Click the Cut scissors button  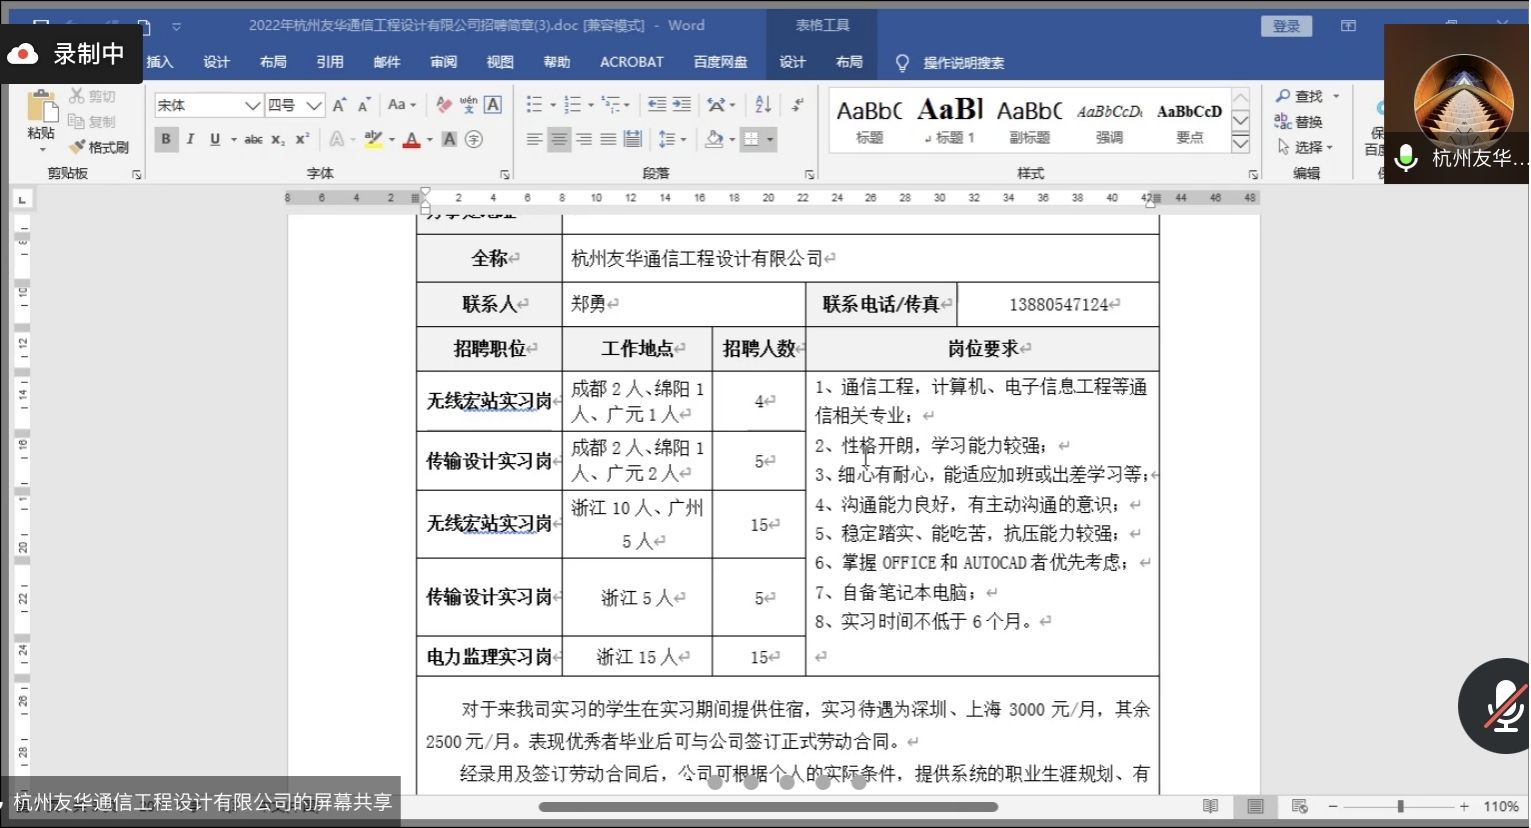92,96
